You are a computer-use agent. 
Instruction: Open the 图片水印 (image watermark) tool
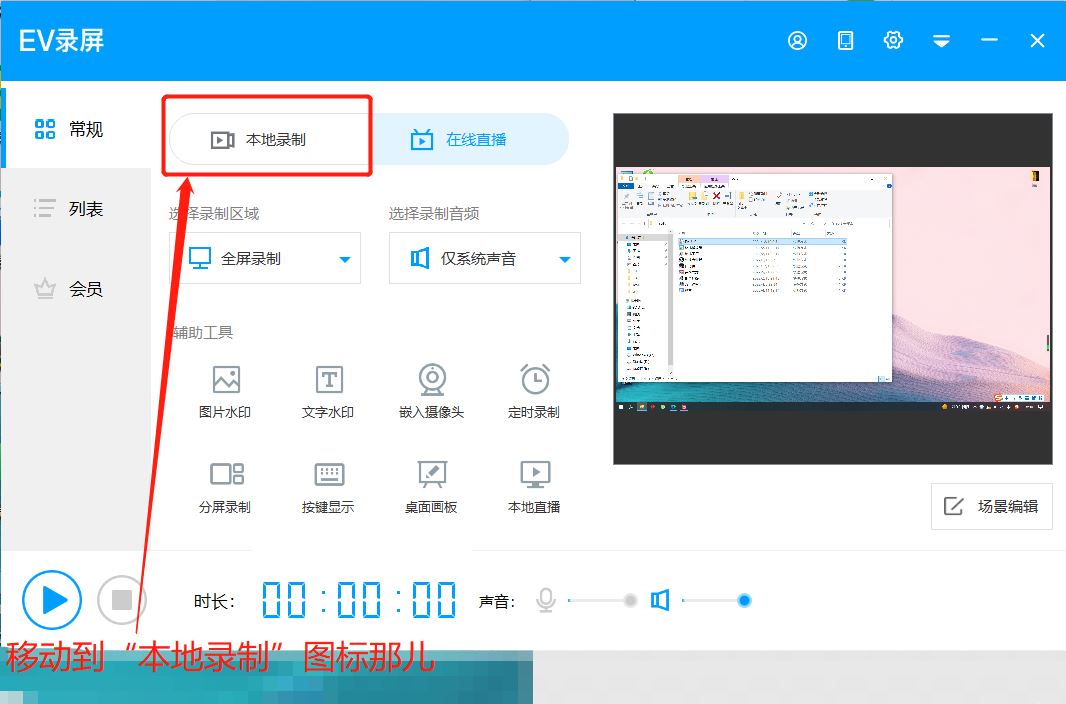coord(225,390)
